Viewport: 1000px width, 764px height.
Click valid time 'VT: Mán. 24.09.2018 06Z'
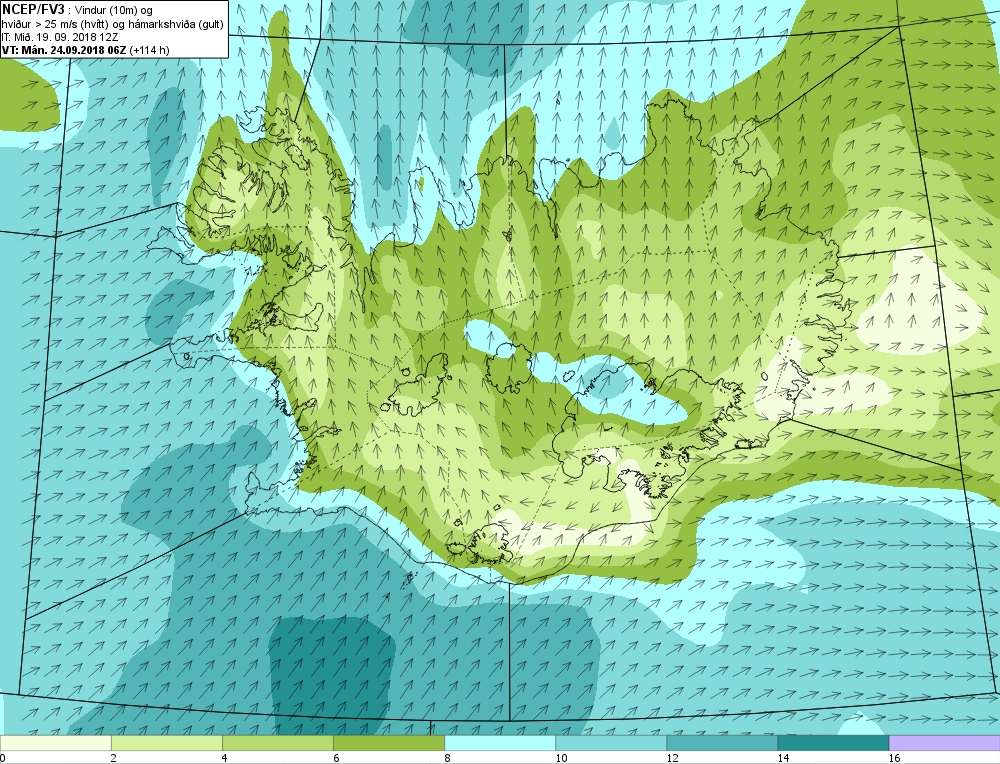coord(64,50)
